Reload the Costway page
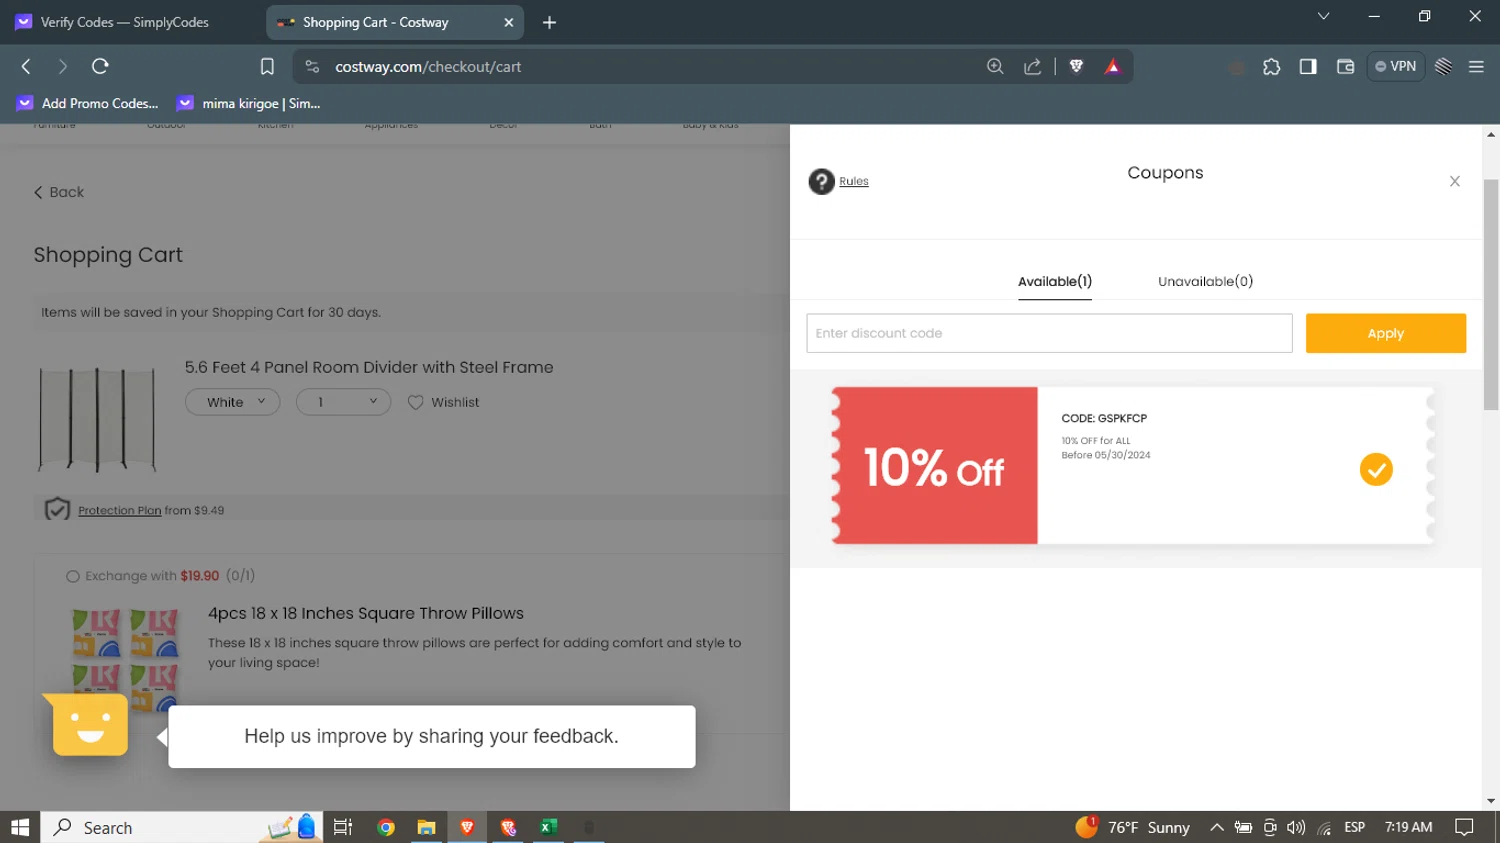Viewport: 1500px width, 843px height. [100, 66]
